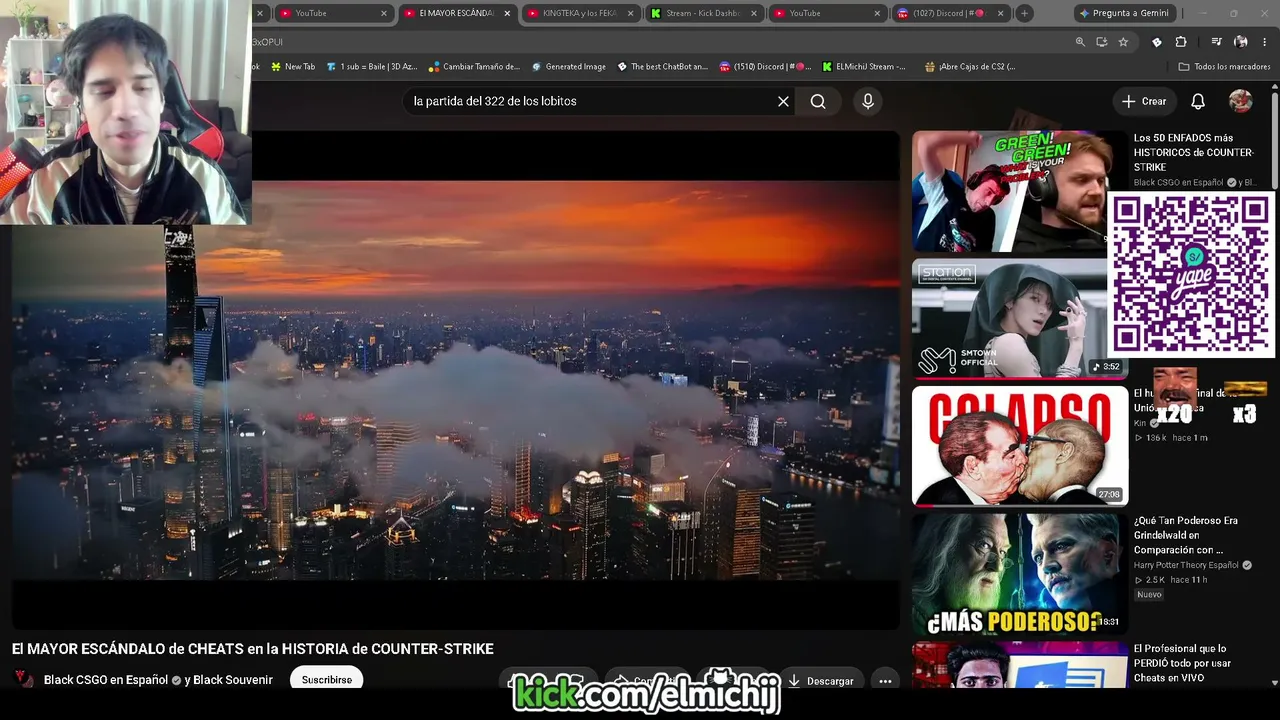Image resolution: width=1280 pixels, height=720 pixels.
Task: Click the main video player
Action: pos(456,380)
